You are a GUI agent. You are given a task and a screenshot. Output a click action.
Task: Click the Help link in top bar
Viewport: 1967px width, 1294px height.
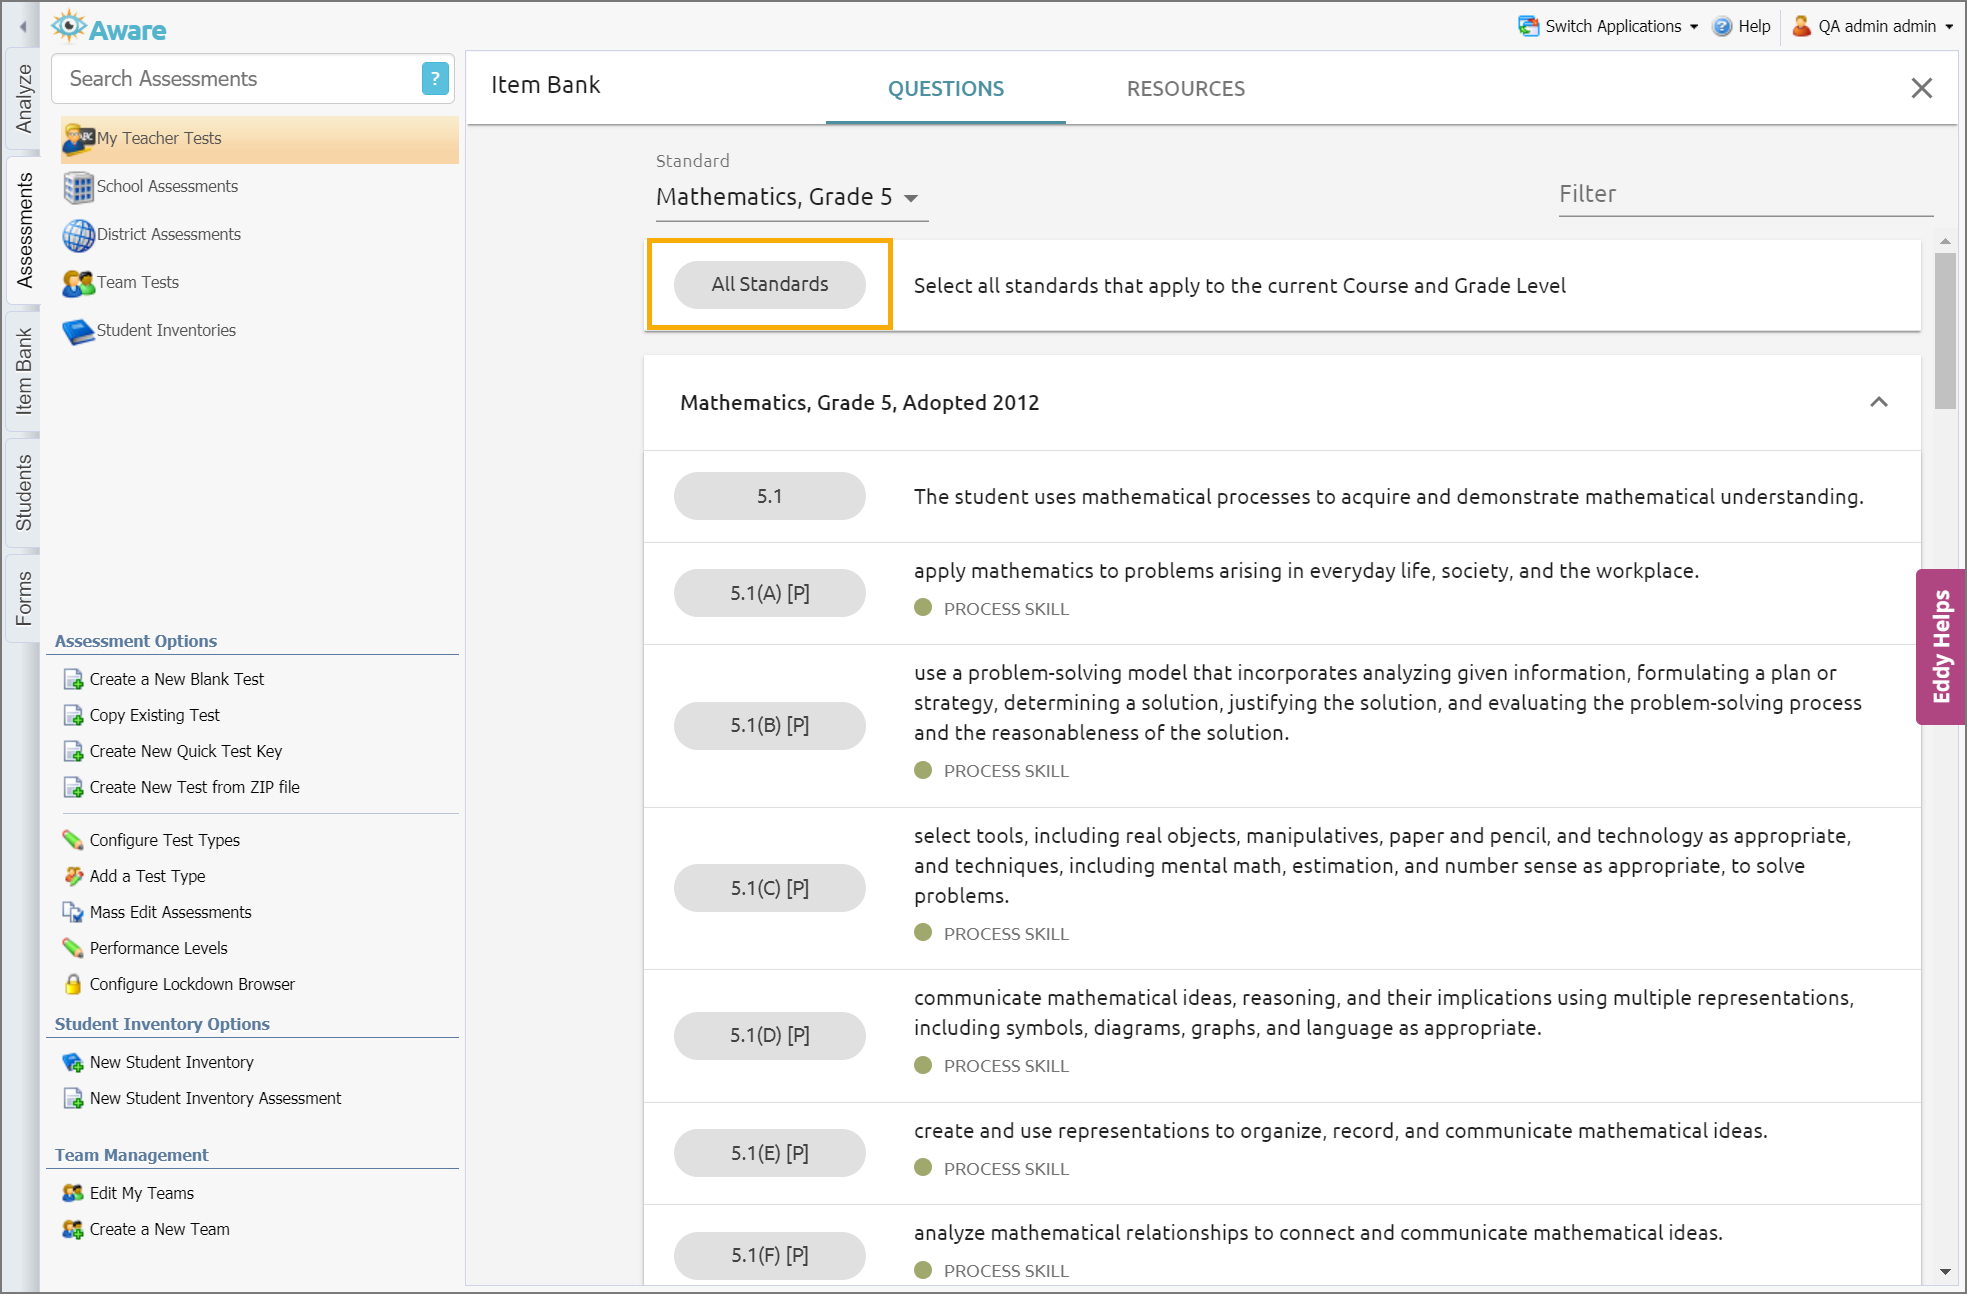(1754, 26)
